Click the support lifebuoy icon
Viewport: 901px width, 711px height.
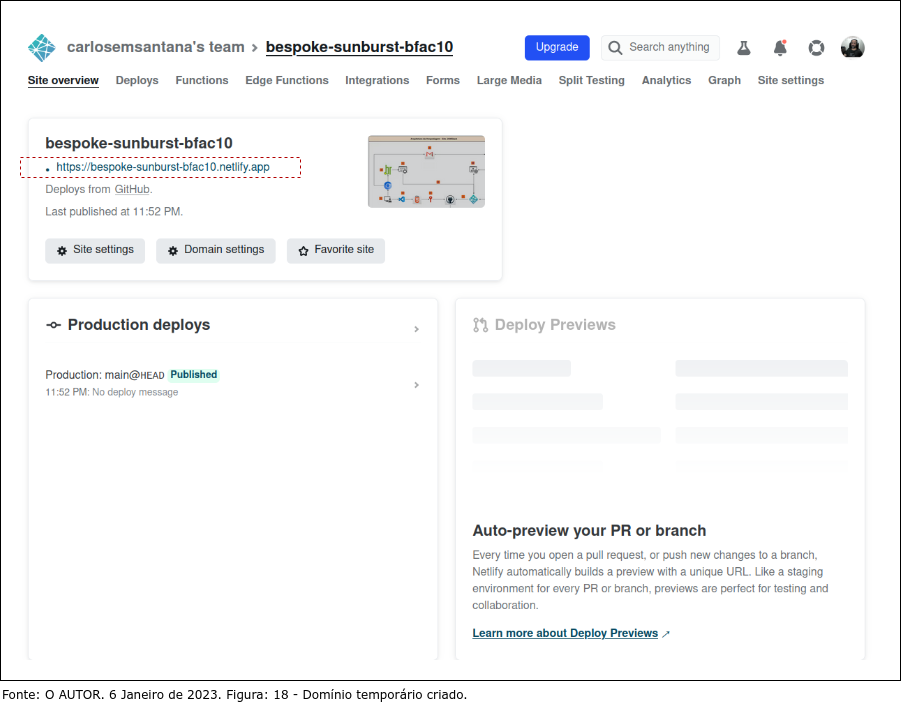[816, 48]
